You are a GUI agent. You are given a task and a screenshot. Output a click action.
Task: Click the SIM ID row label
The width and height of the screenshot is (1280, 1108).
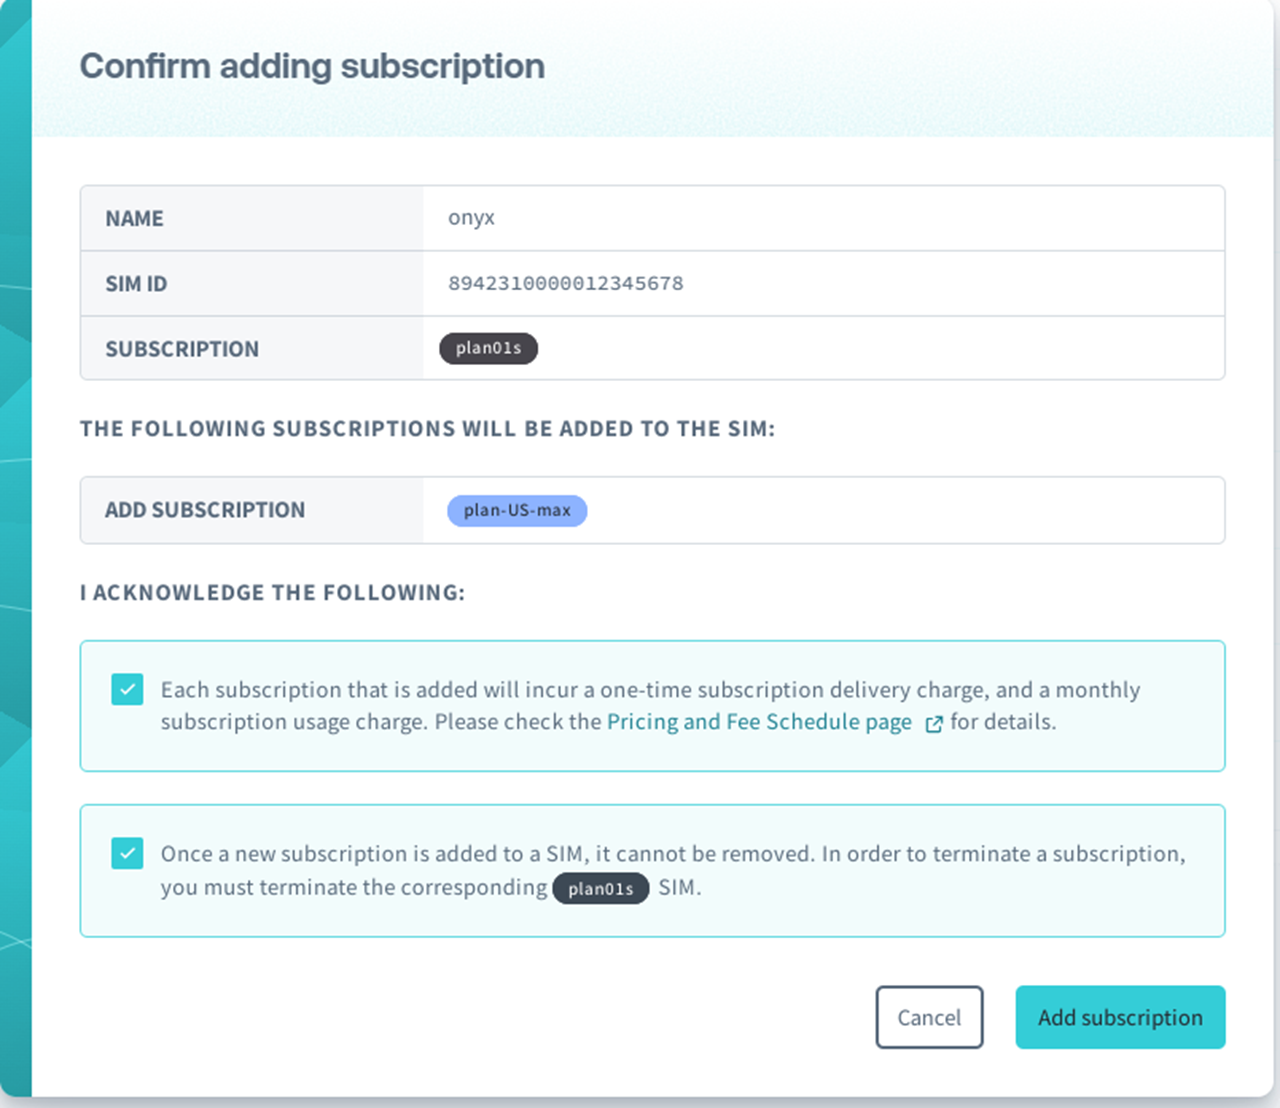click(136, 284)
